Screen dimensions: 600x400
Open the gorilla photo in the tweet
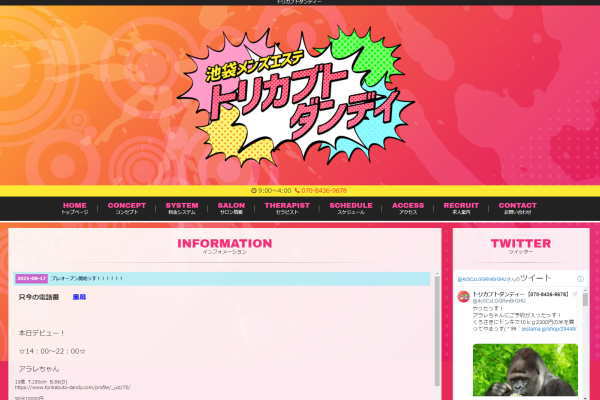(x=525, y=370)
